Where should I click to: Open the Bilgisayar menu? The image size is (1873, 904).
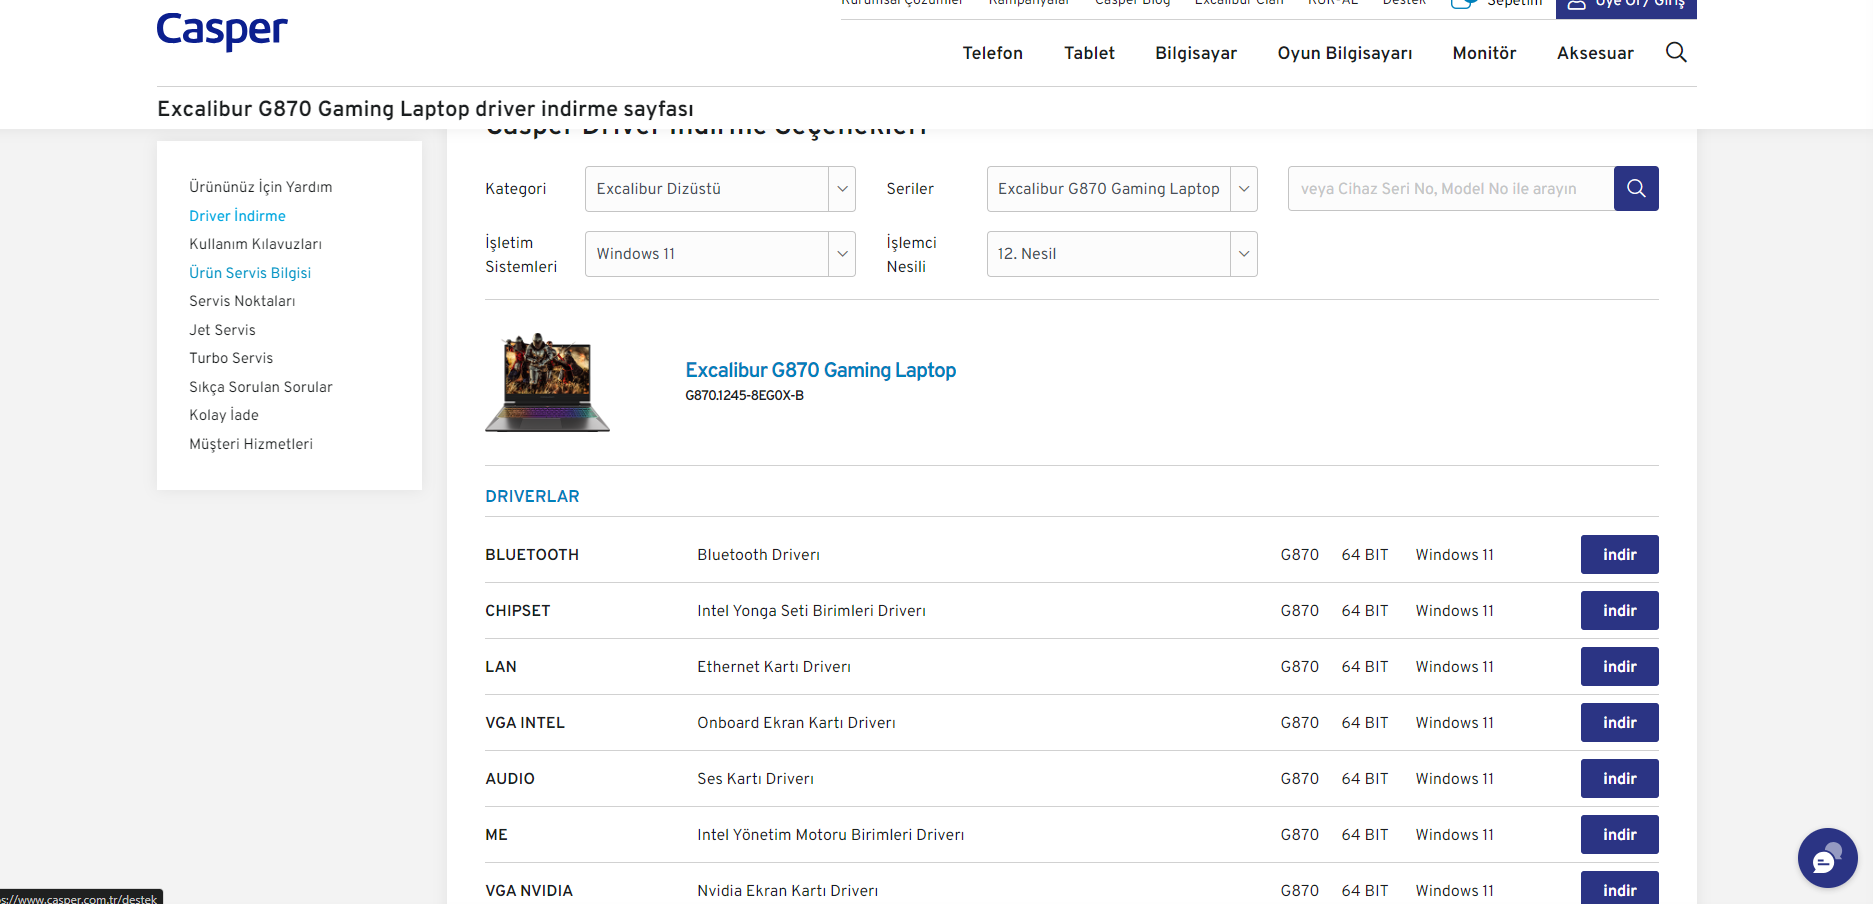pos(1196,53)
